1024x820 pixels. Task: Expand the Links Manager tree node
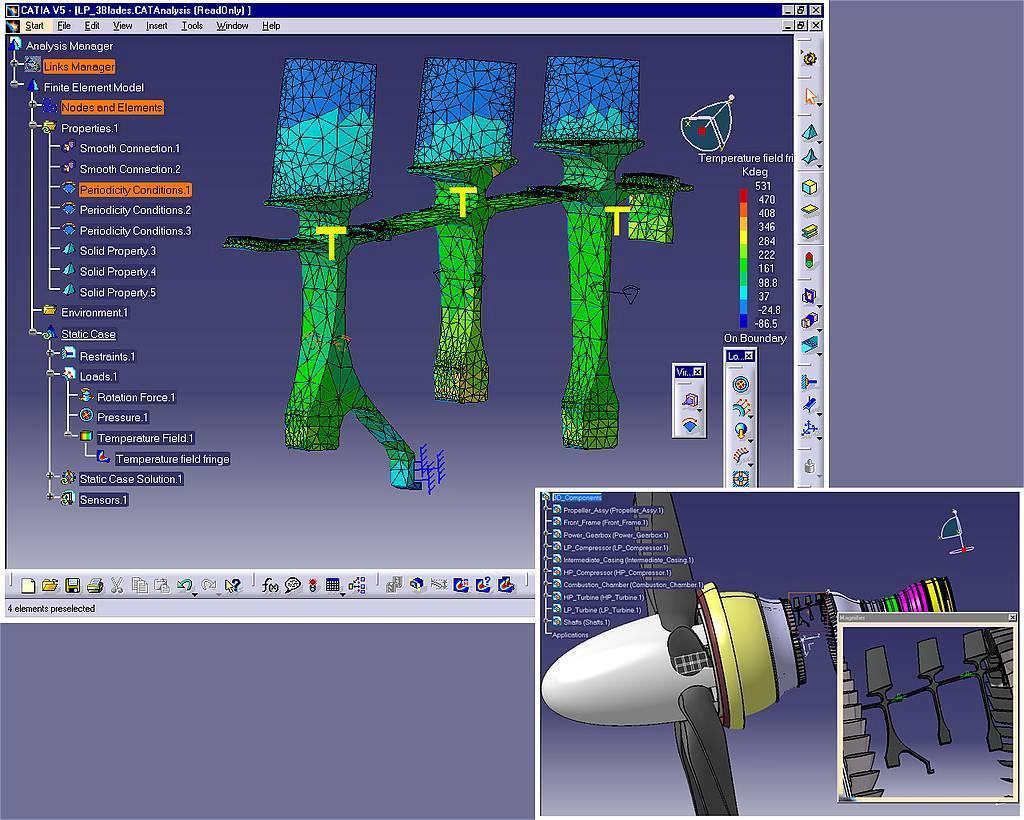click(x=13, y=64)
